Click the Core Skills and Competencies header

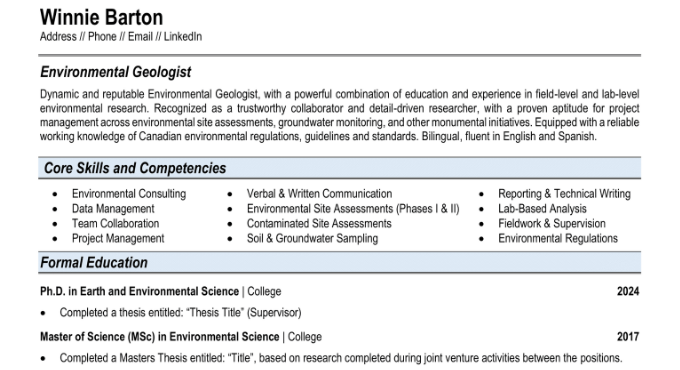(135, 168)
